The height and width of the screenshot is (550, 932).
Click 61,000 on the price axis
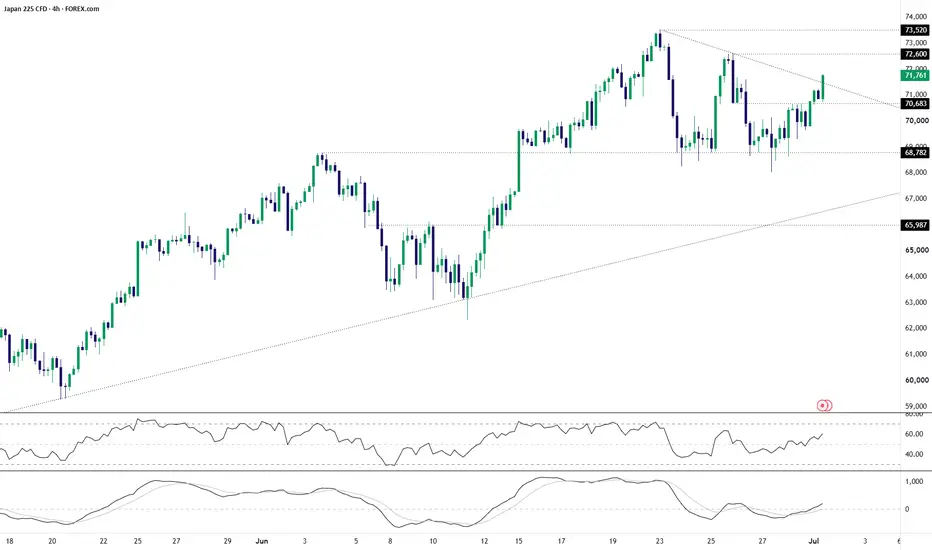[916, 354]
